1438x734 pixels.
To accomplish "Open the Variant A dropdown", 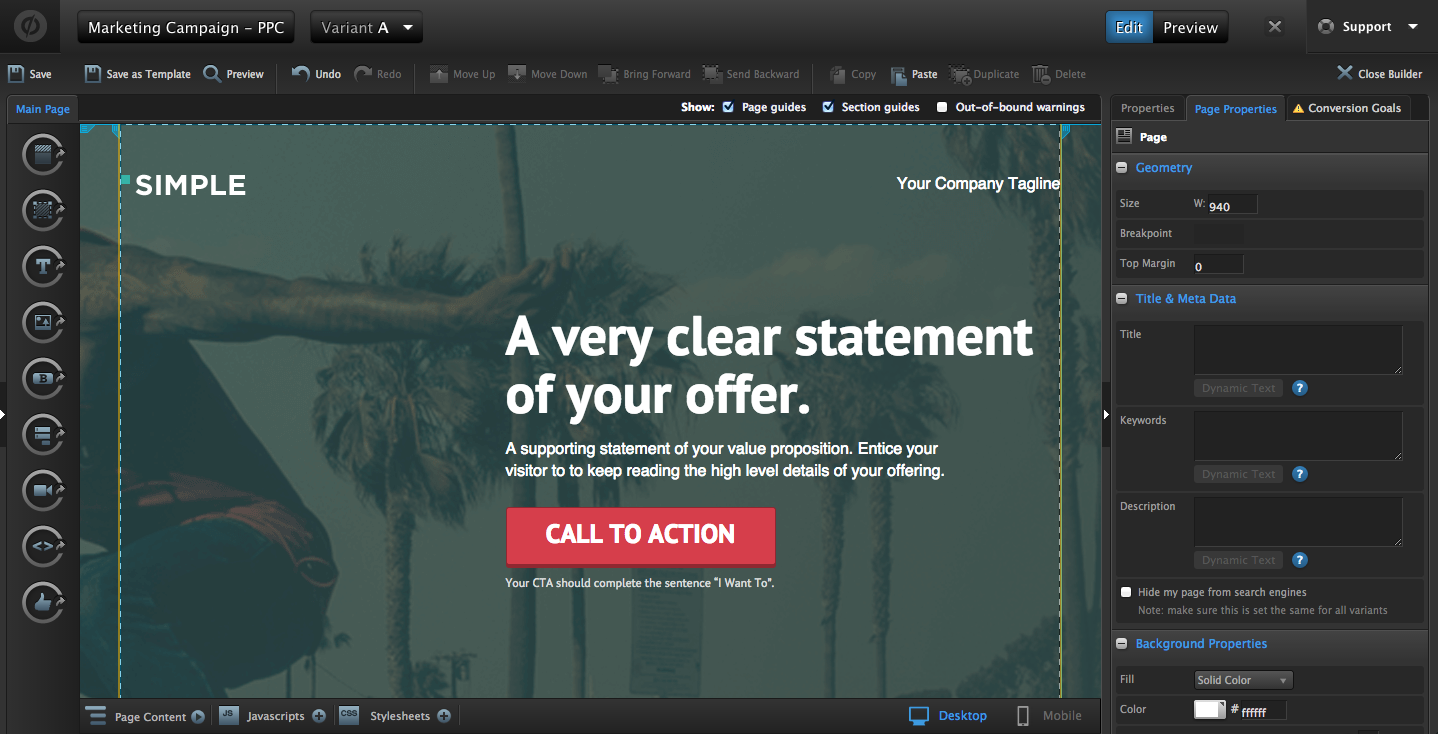I will click(x=366, y=27).
